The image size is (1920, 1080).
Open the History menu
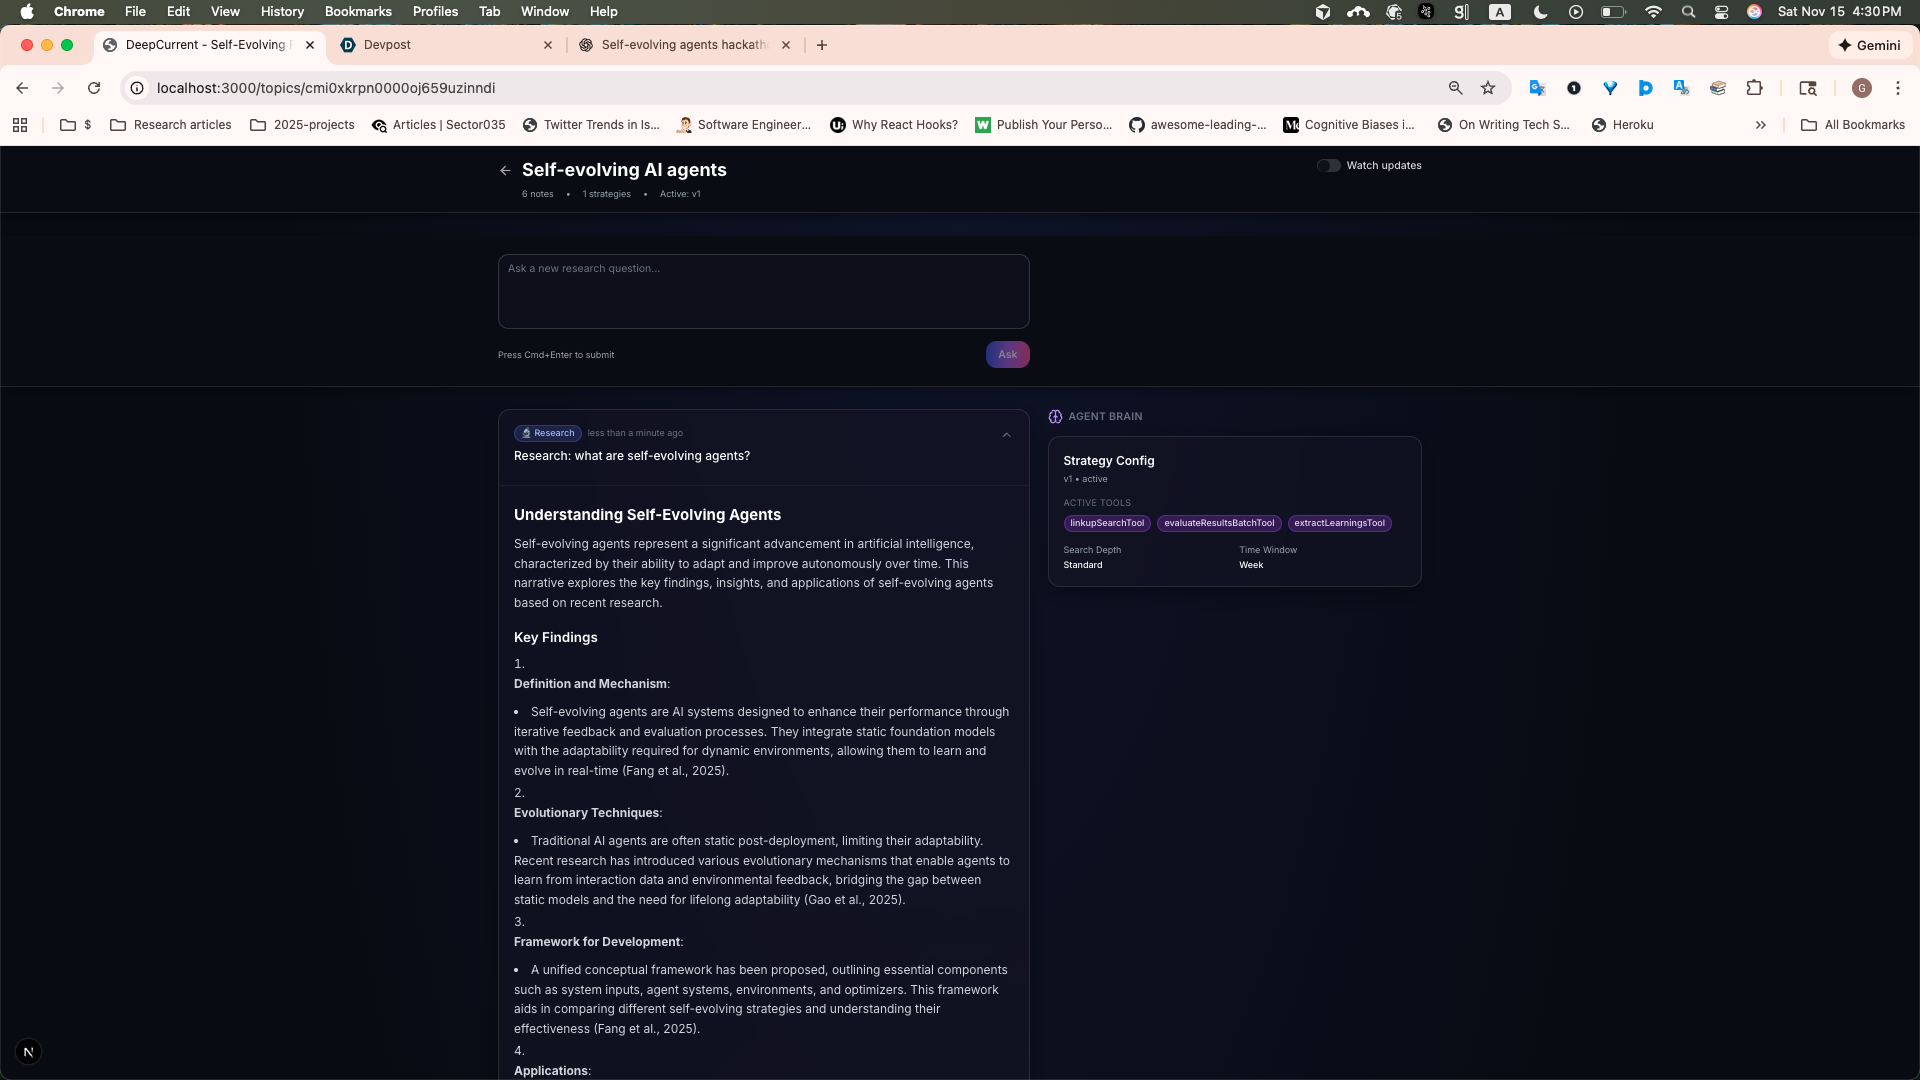(x=281, y=11)
